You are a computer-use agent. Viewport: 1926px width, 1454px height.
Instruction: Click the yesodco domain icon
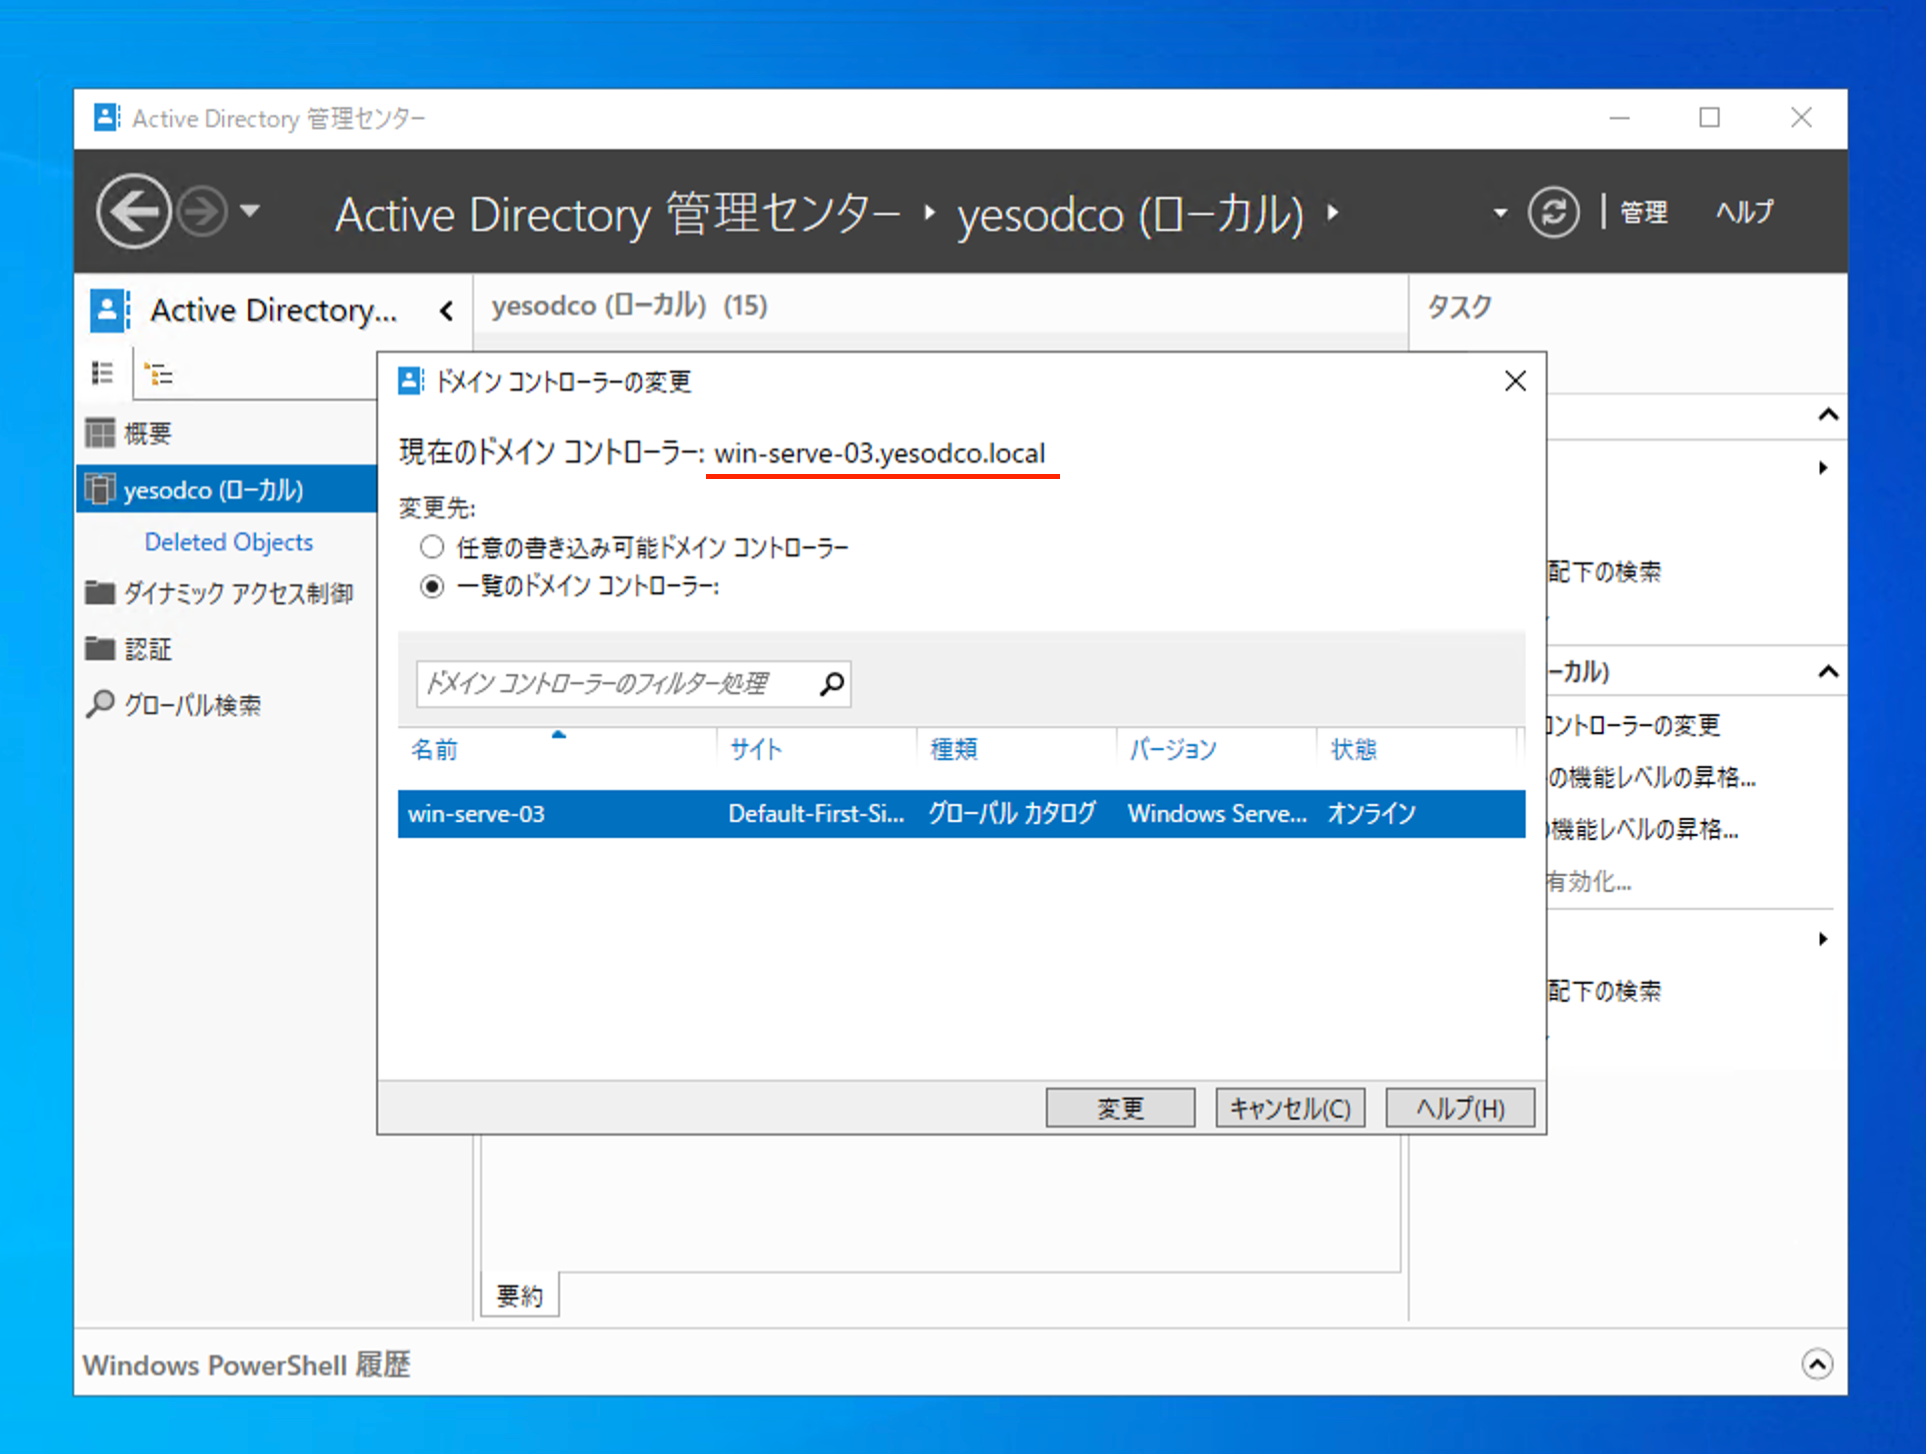100,489
